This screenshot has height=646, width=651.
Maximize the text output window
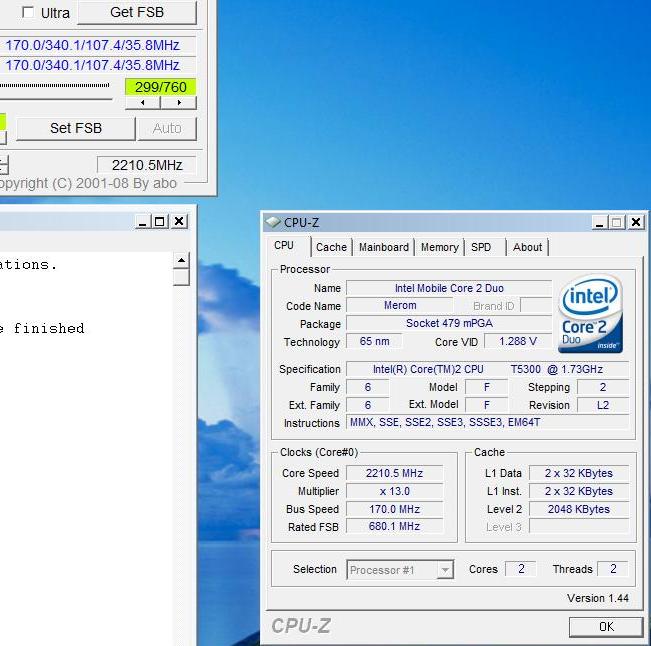point(159,221)
